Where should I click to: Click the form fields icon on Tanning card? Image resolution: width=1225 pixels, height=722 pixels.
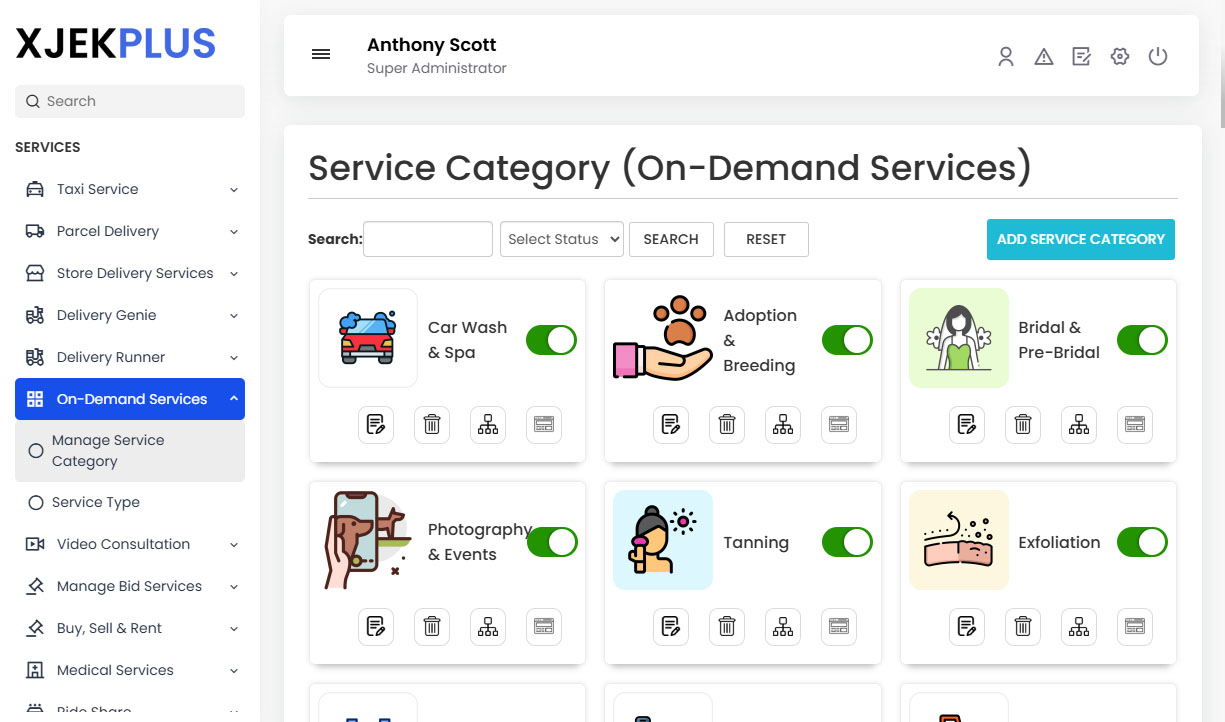pos(838,626)
